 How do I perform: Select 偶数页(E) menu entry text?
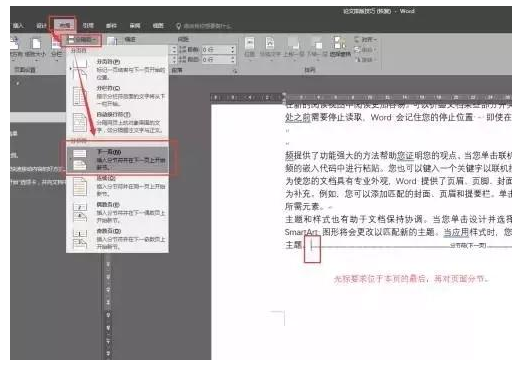pos(108,204)
